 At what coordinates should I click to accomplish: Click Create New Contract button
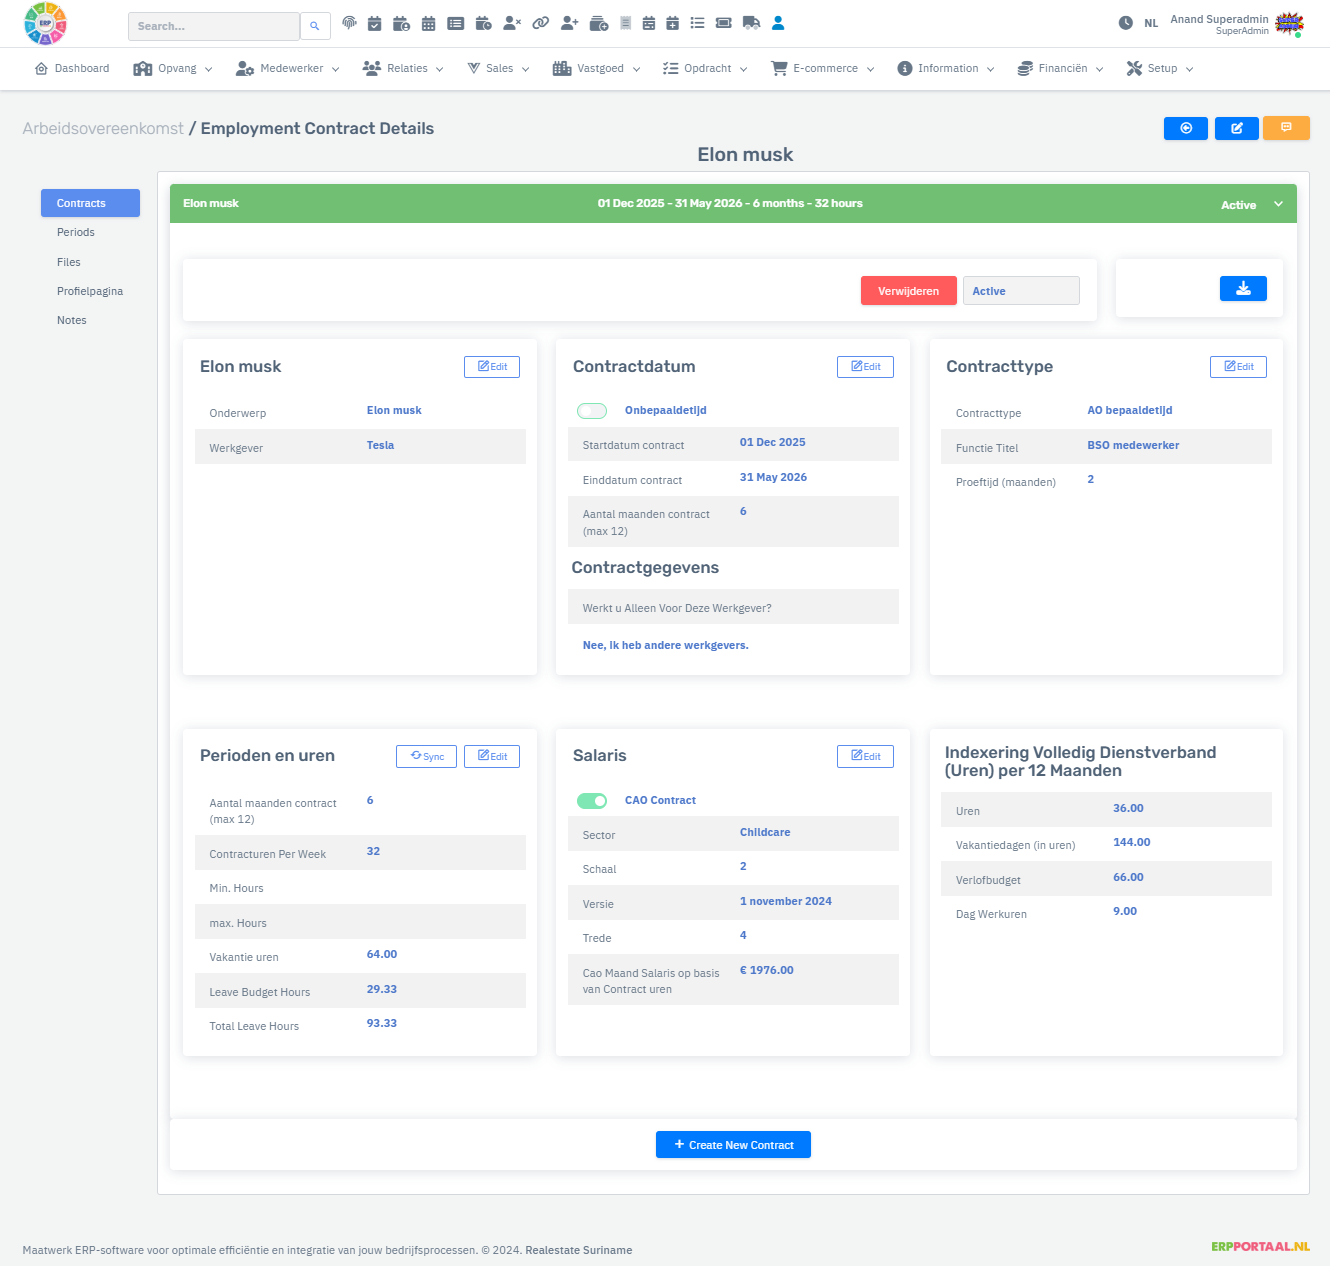[733, 1145]
